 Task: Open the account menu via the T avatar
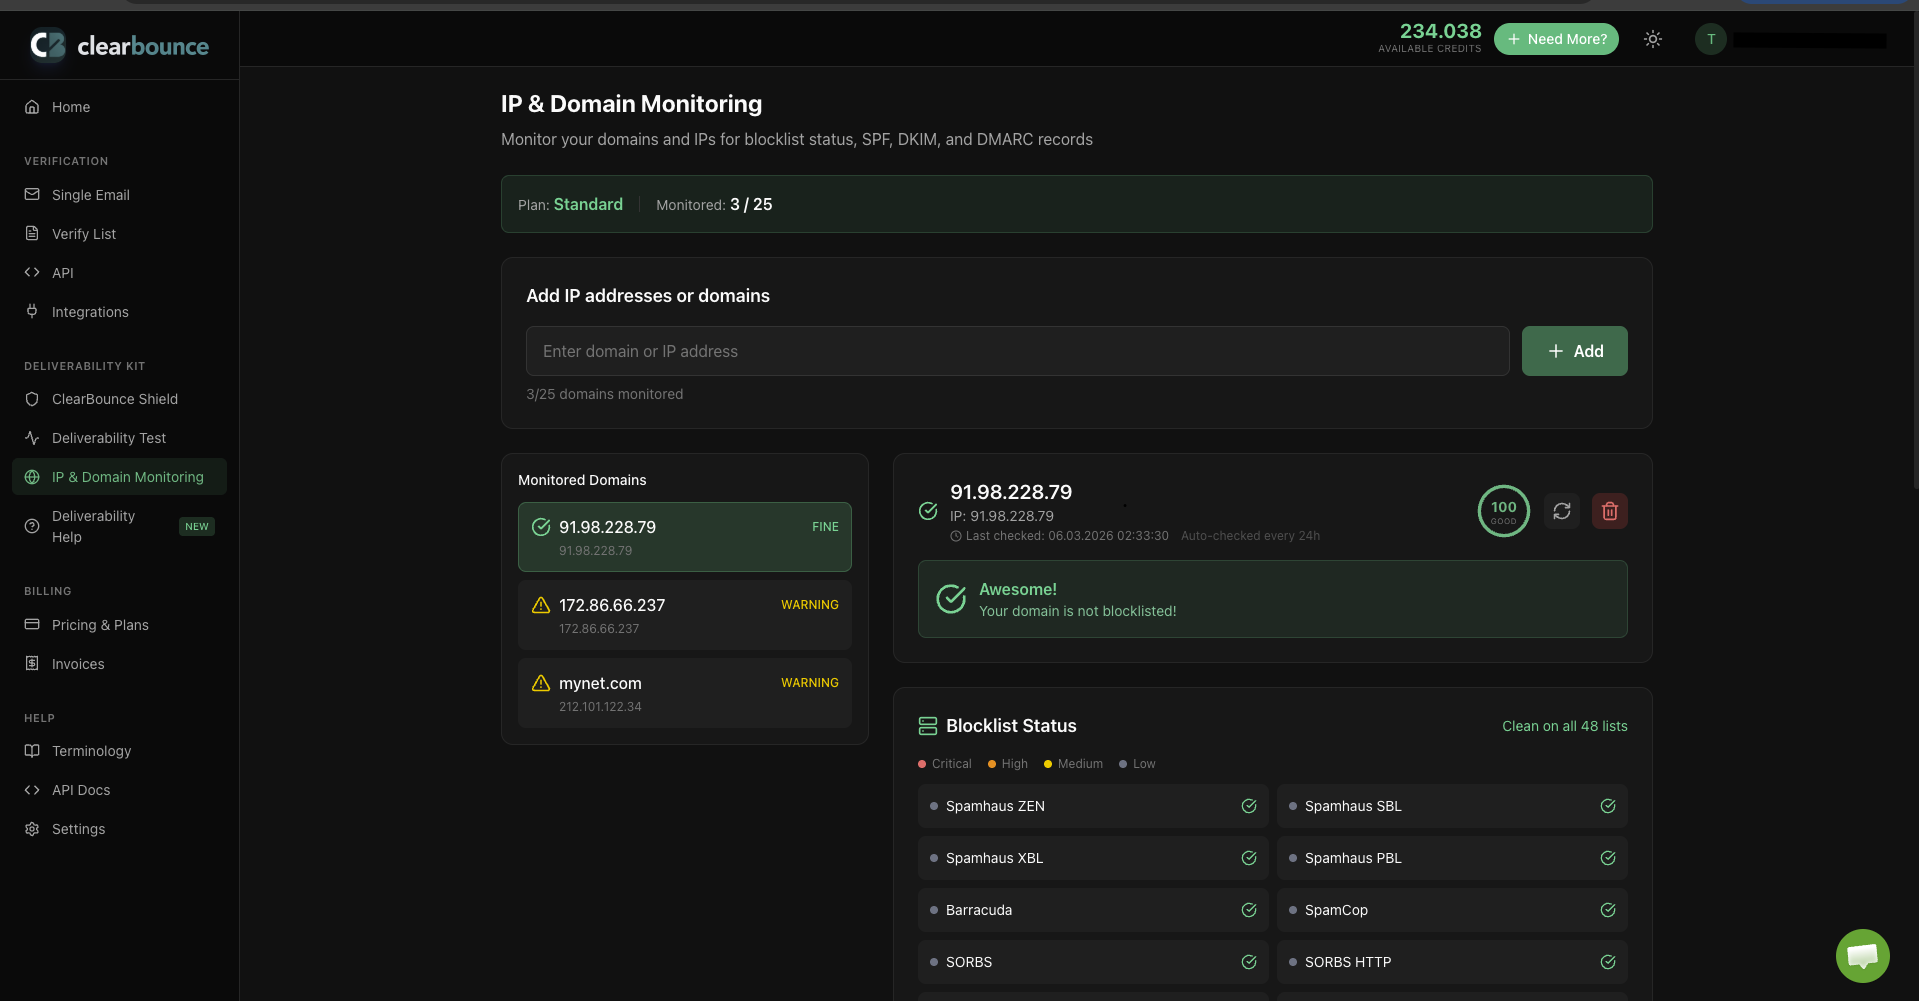coord(1710,39)
